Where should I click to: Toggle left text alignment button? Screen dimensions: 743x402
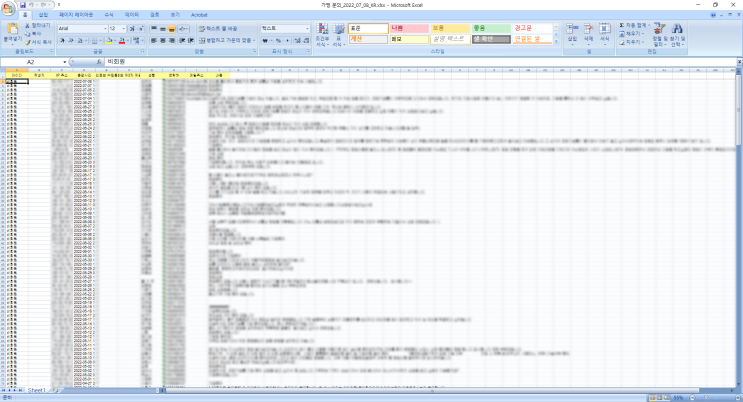[154, 41]
